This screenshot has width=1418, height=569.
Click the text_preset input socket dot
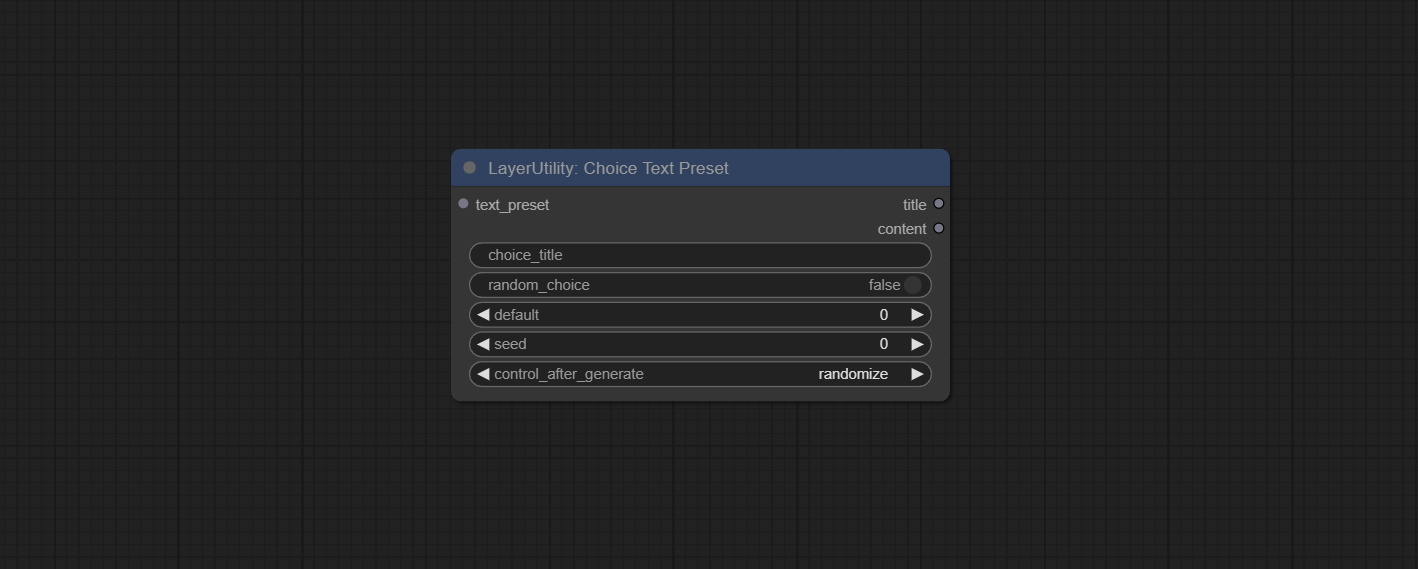coord(463,204)
